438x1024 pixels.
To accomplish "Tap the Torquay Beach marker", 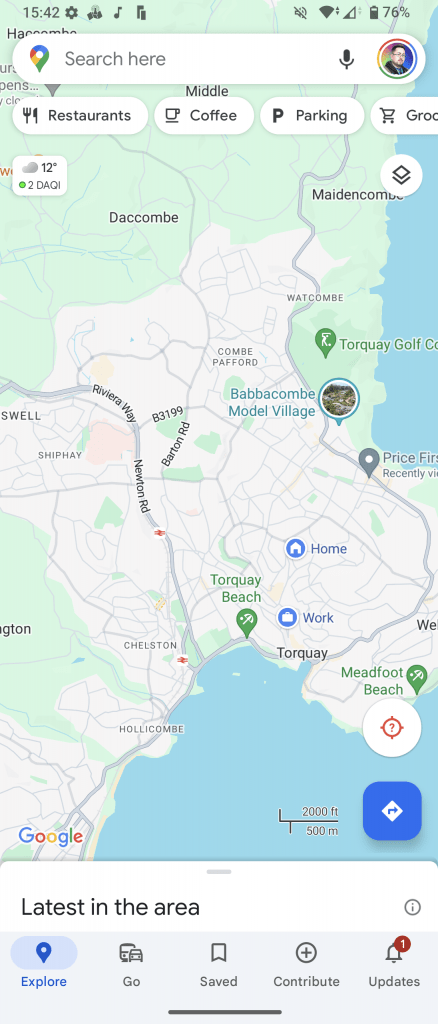I will point(247,622).
